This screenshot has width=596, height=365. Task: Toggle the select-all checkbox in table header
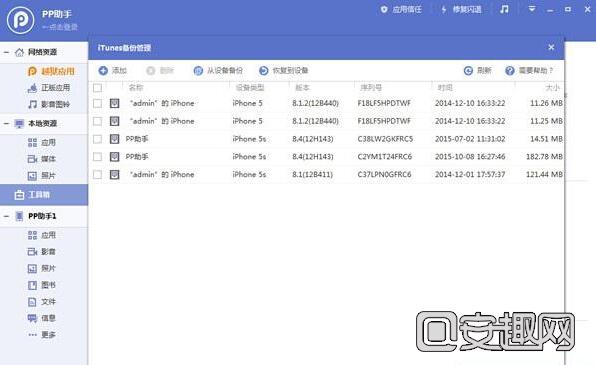98,88
